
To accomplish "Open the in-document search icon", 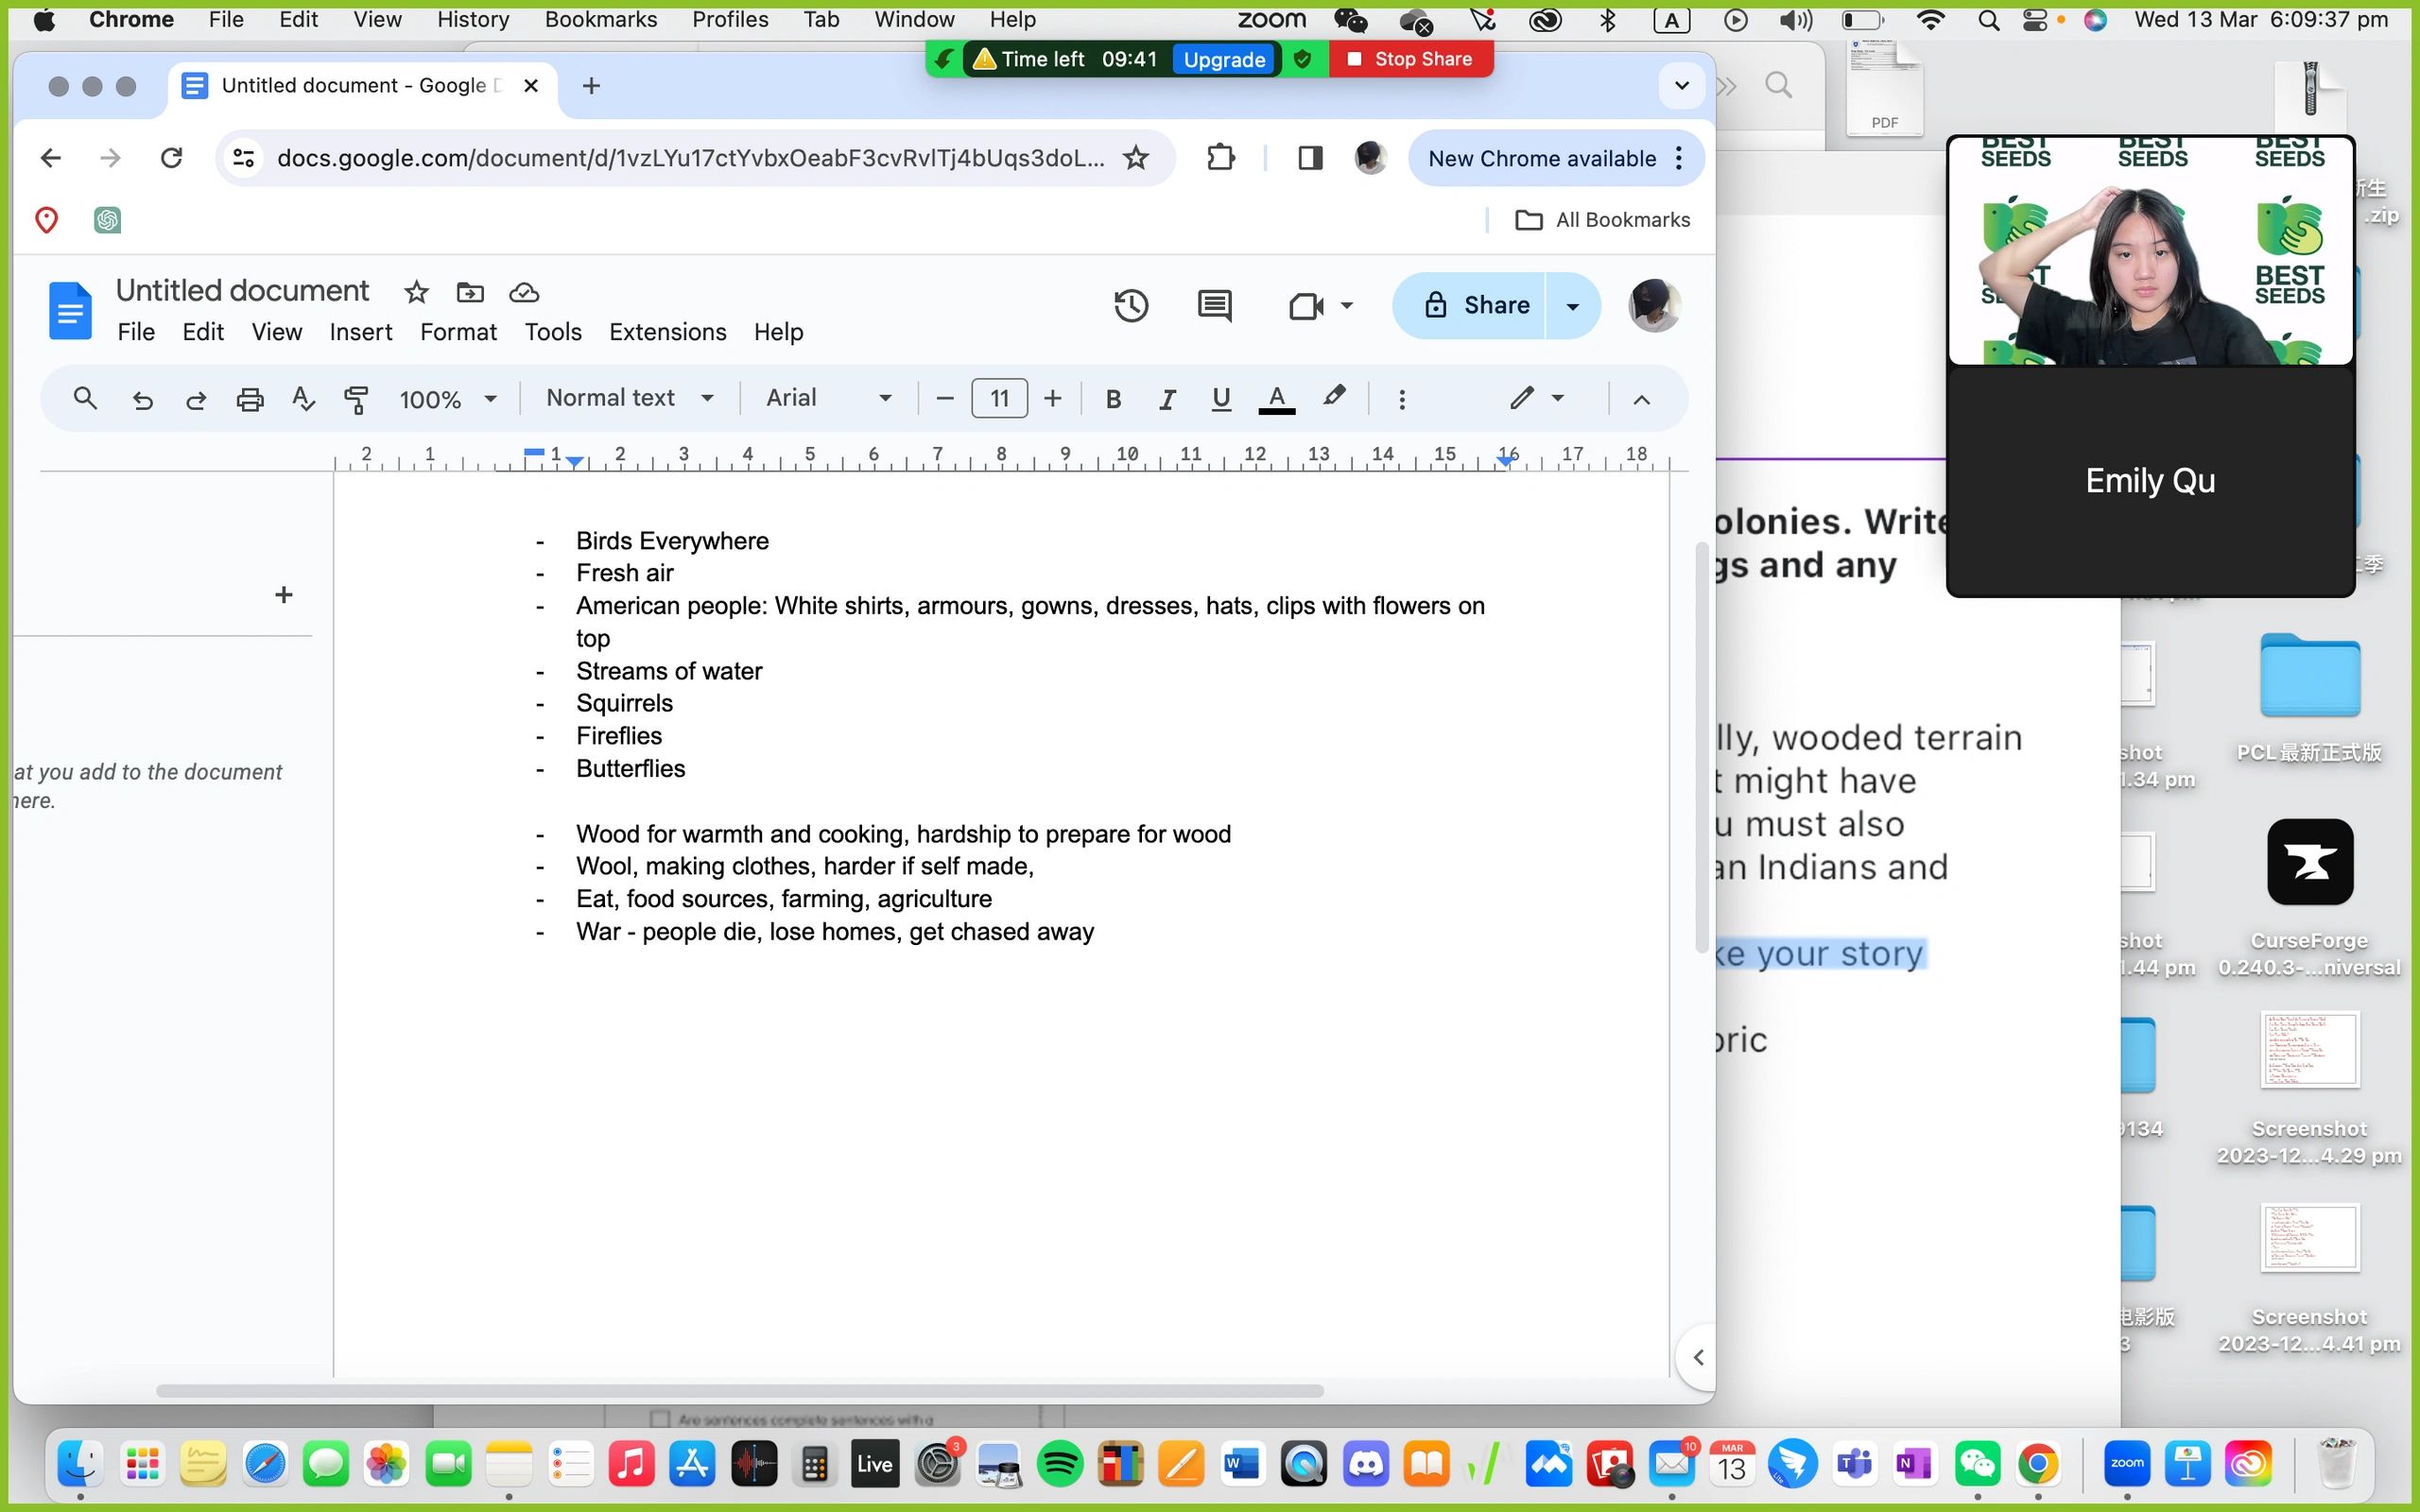I will point(85,398).
